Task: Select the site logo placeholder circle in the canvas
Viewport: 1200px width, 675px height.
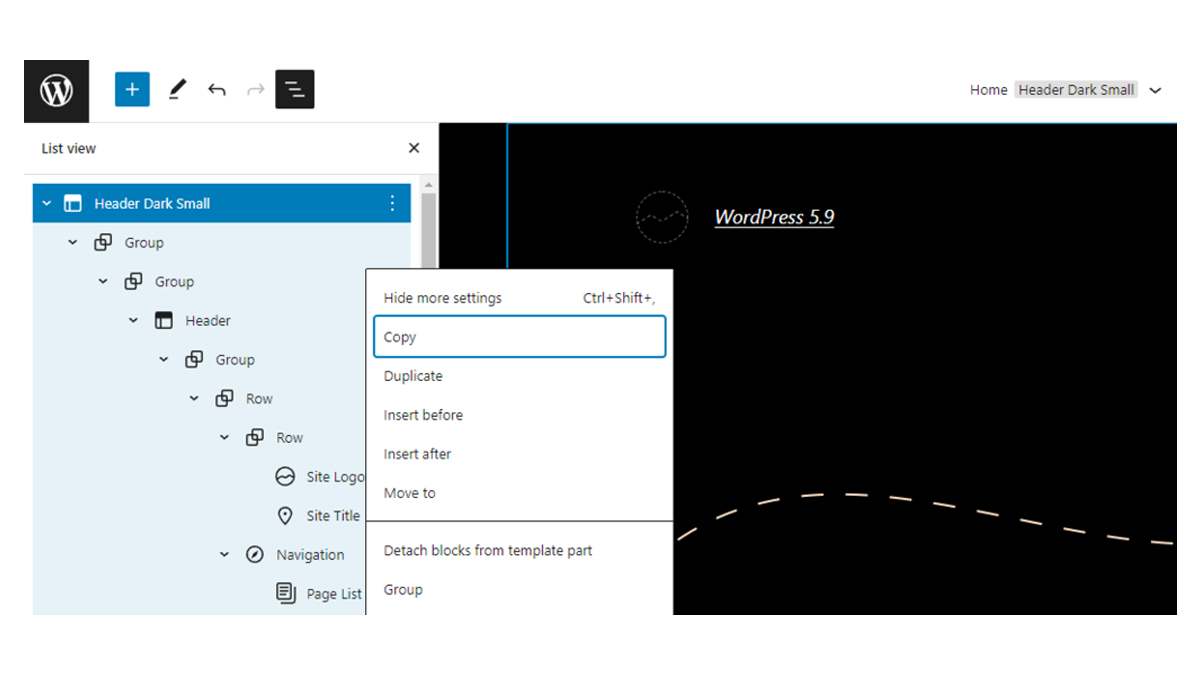Action: coord(662,217)
